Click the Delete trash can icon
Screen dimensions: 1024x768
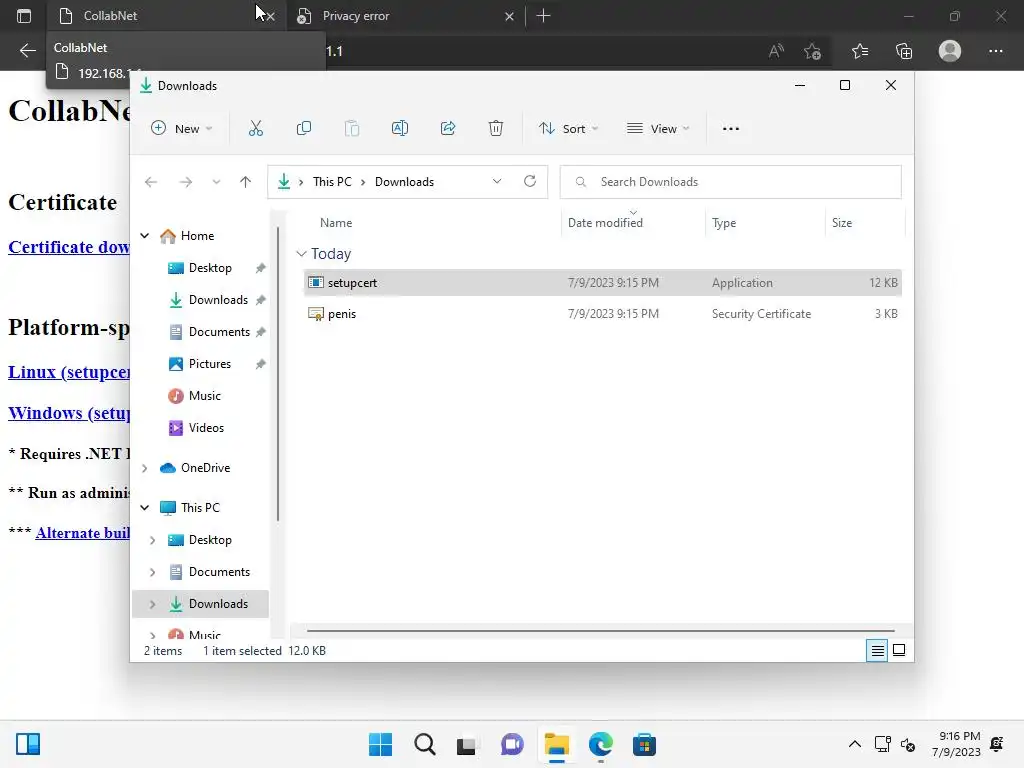(496, 129)
